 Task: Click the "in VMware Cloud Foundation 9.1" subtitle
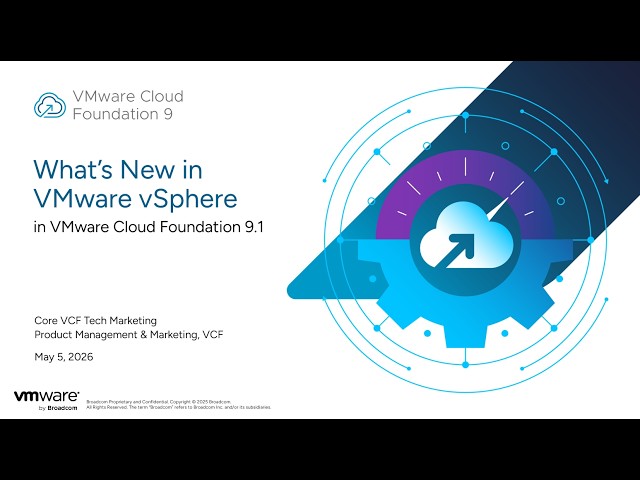point(149,227)
